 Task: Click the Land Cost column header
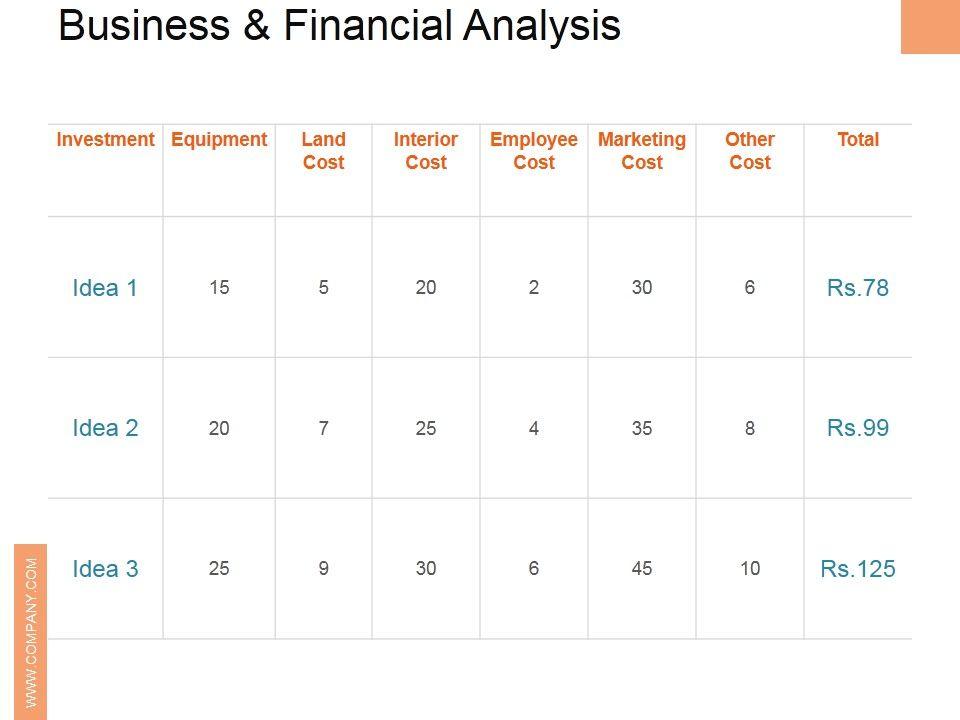(323, 151)
